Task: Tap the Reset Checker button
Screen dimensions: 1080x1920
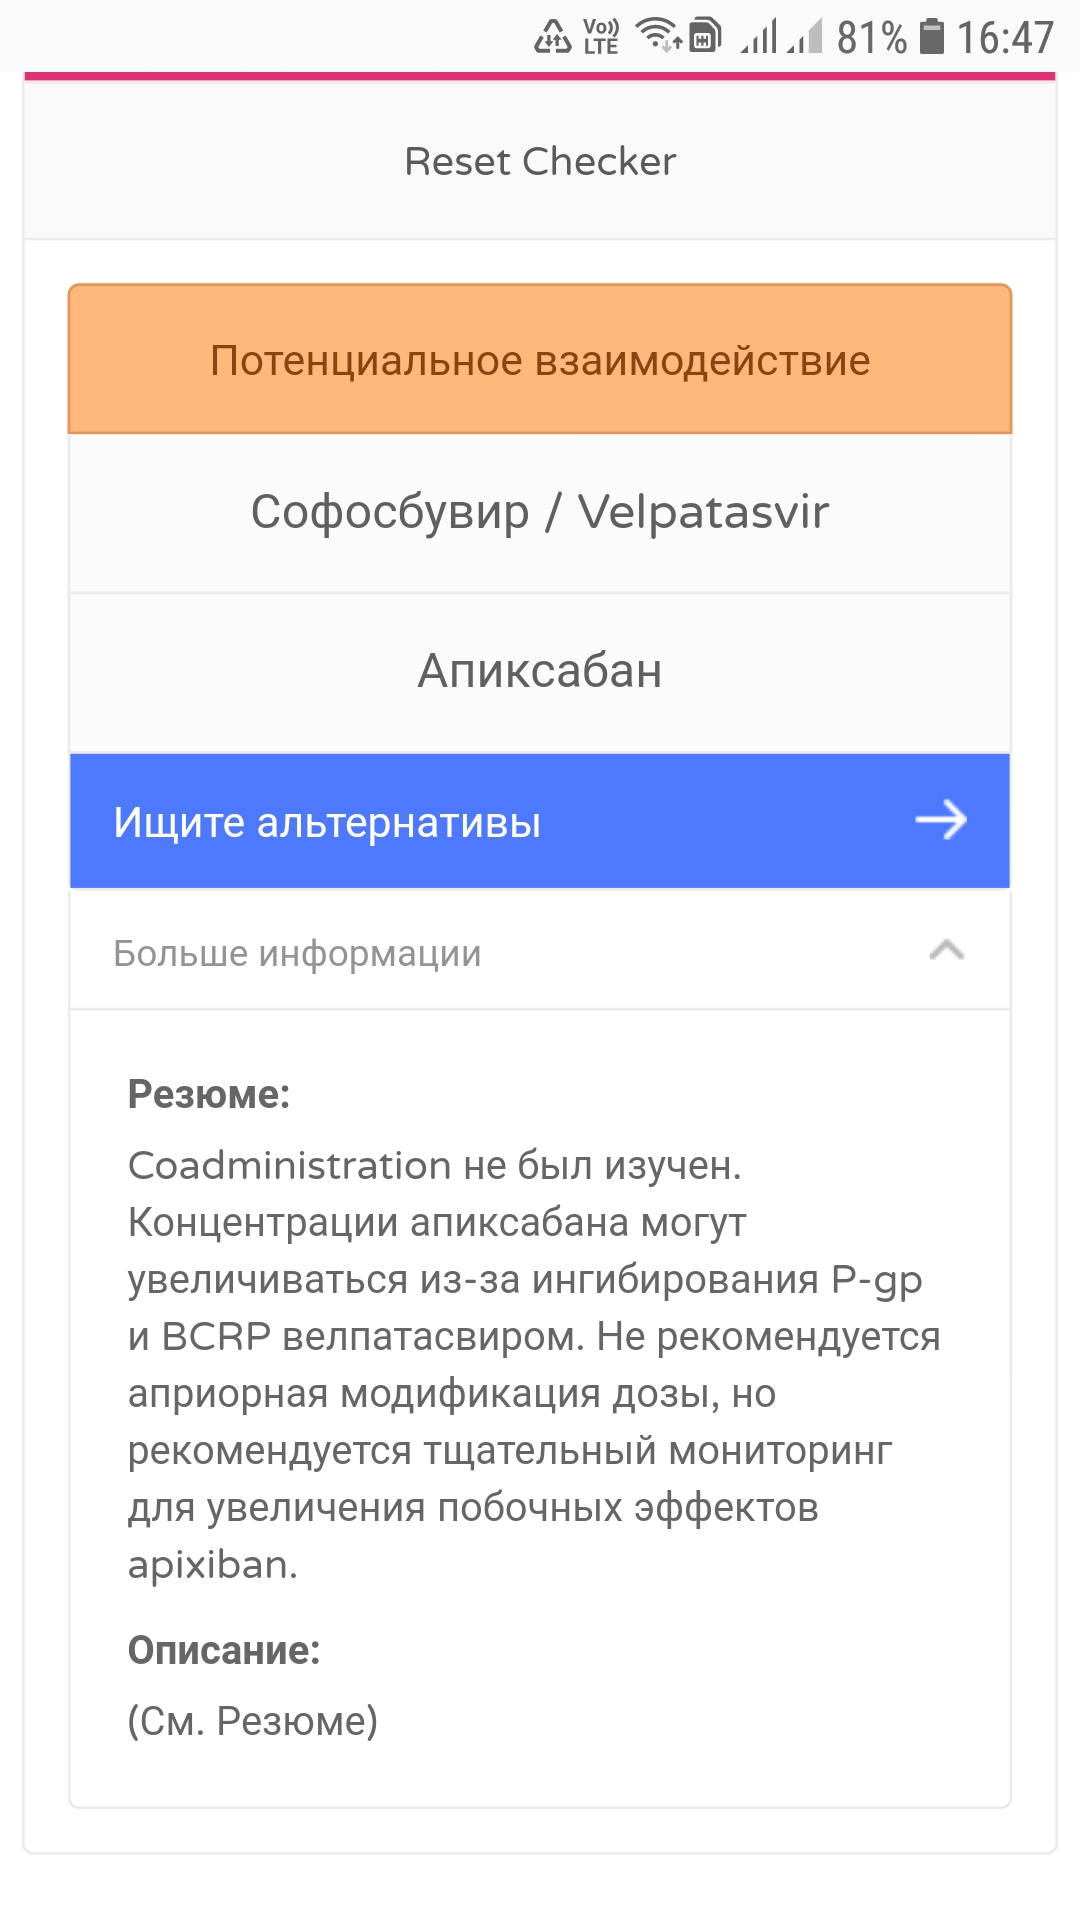Action: (540, 161)
